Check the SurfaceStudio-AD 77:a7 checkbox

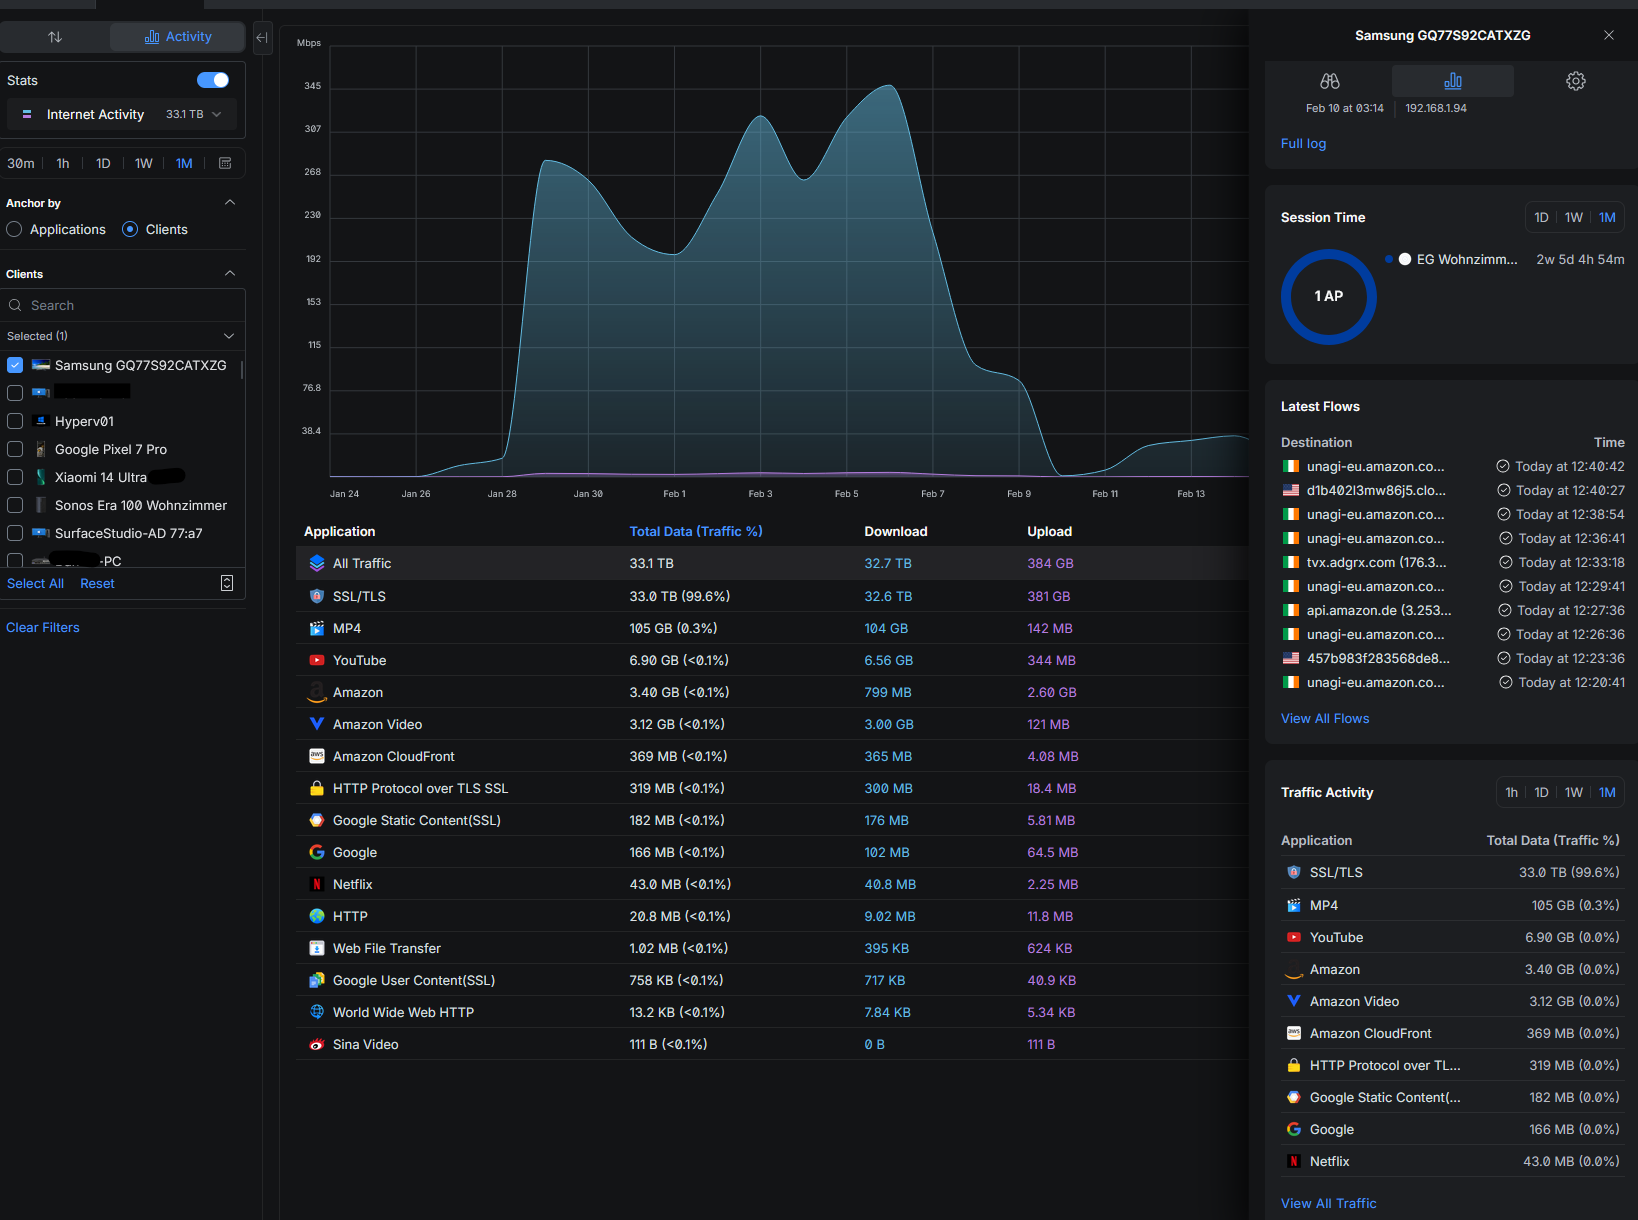(x=15, y=533)
